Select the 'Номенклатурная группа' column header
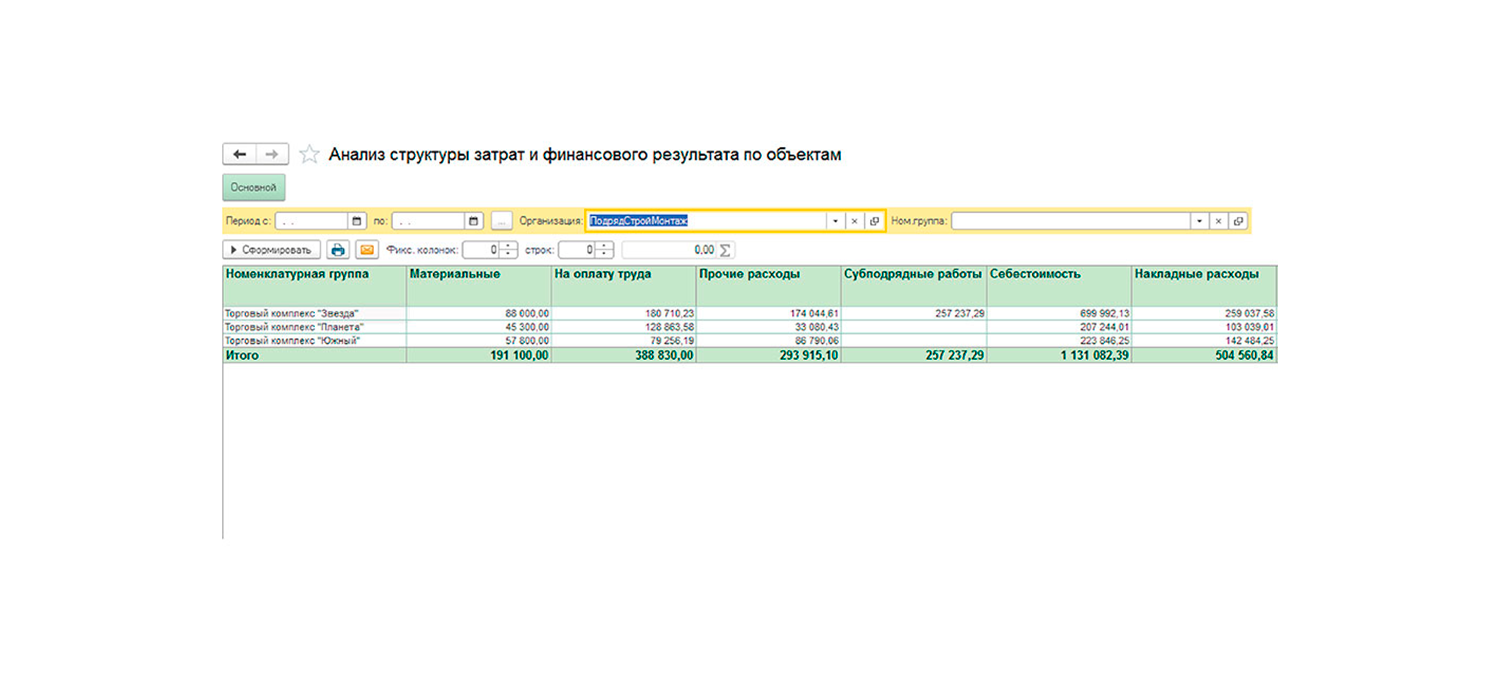 (314, 286)
